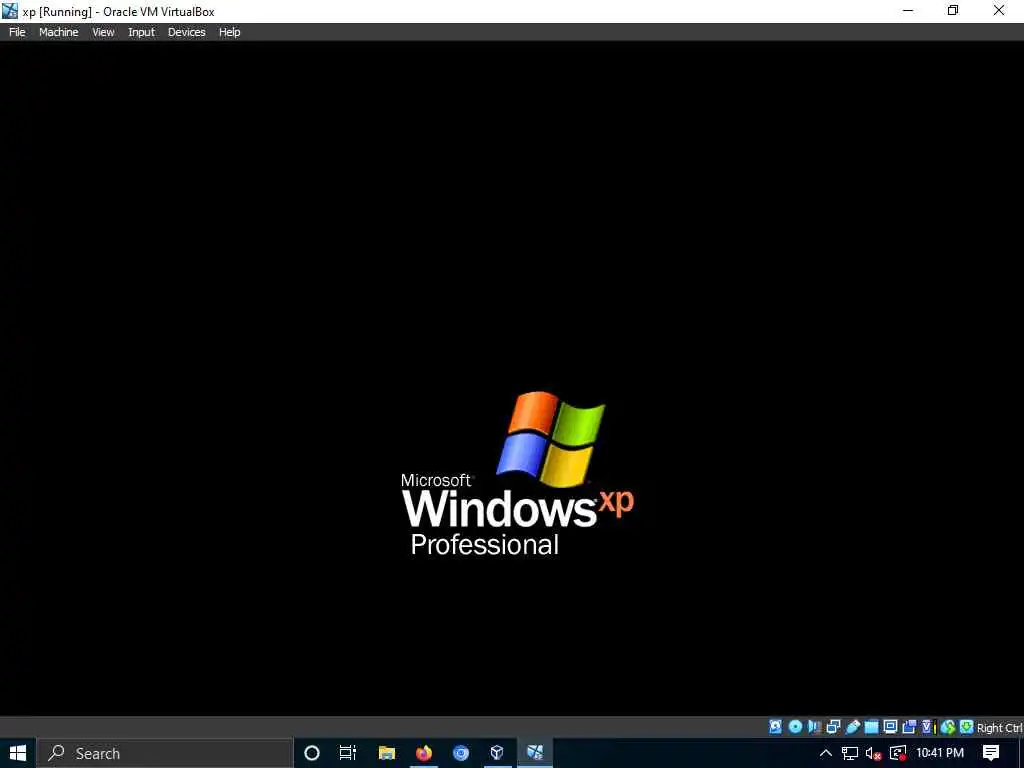1024x768 pixels.
Task: Open the Input menu
Action: (141, 32)
